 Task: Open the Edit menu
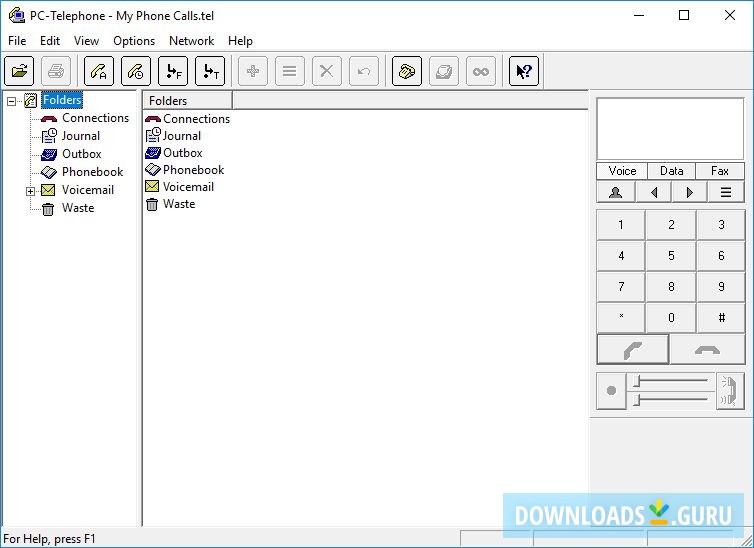50,41
